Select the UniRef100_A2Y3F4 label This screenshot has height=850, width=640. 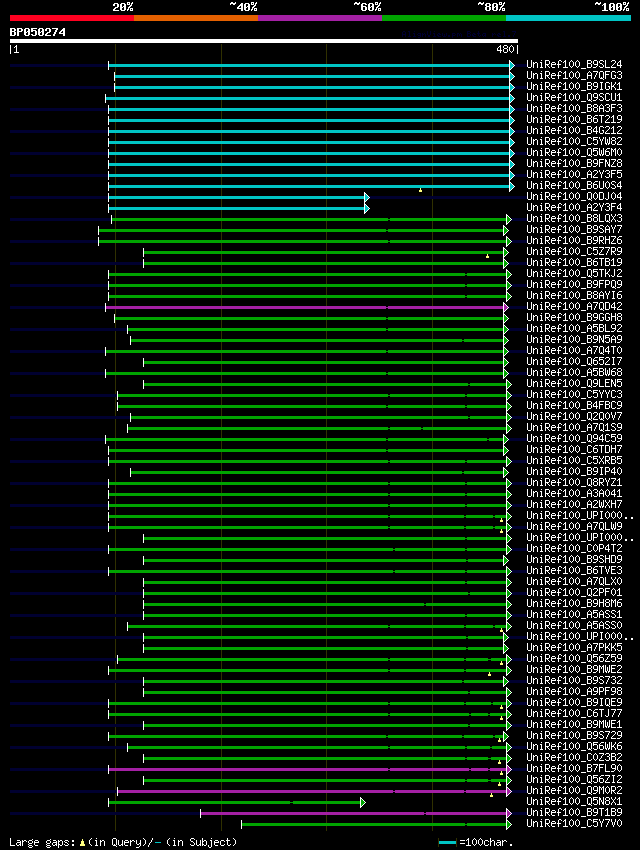[x=574, y=208]
